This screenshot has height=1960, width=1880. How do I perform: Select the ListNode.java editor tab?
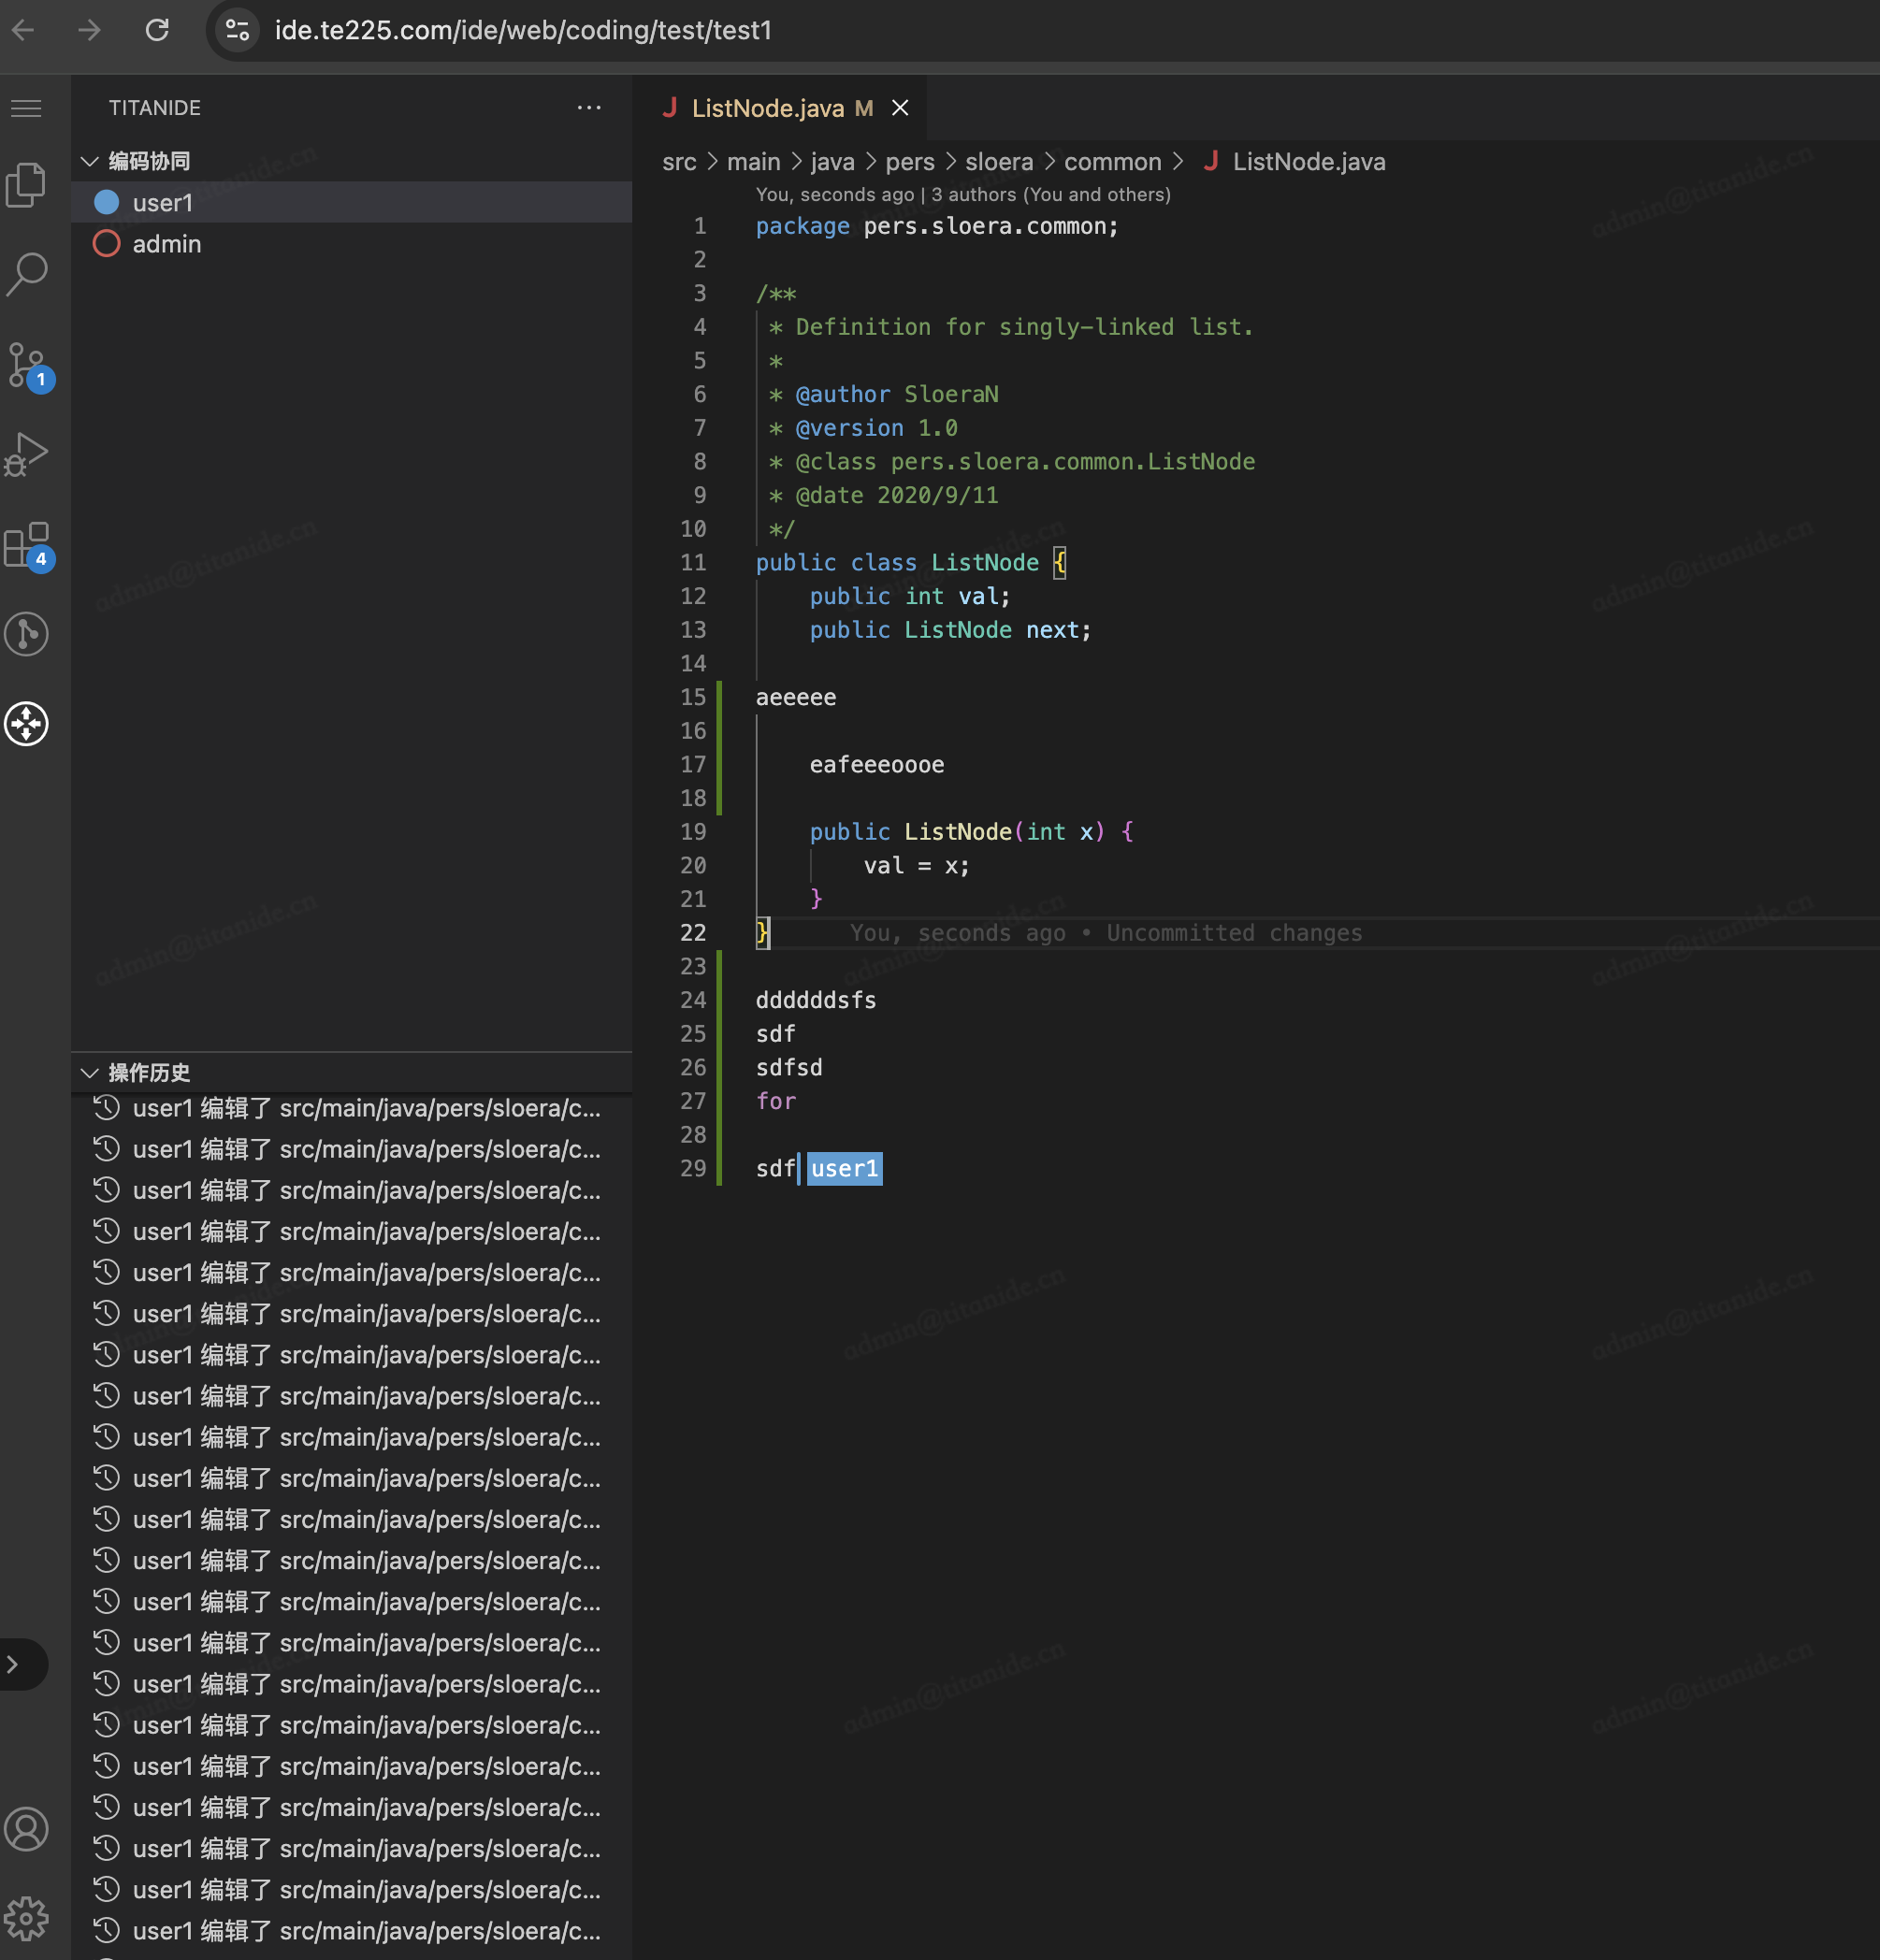pyautogui.click(x=767, y=108)
